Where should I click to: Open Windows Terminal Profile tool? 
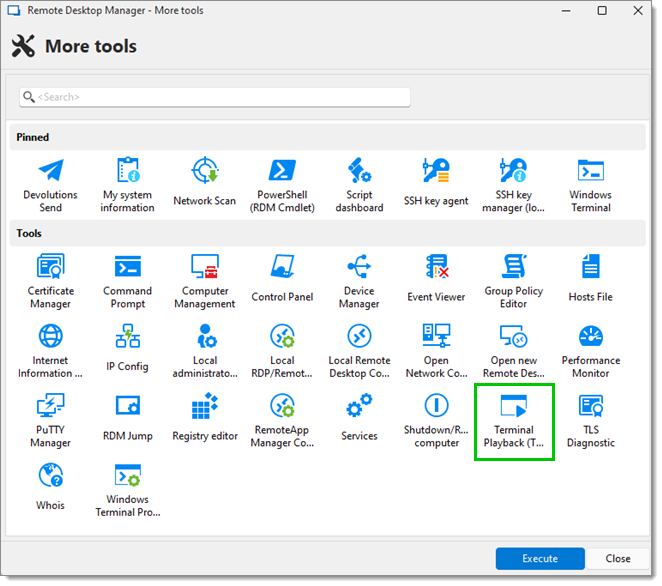coord(128,490)
